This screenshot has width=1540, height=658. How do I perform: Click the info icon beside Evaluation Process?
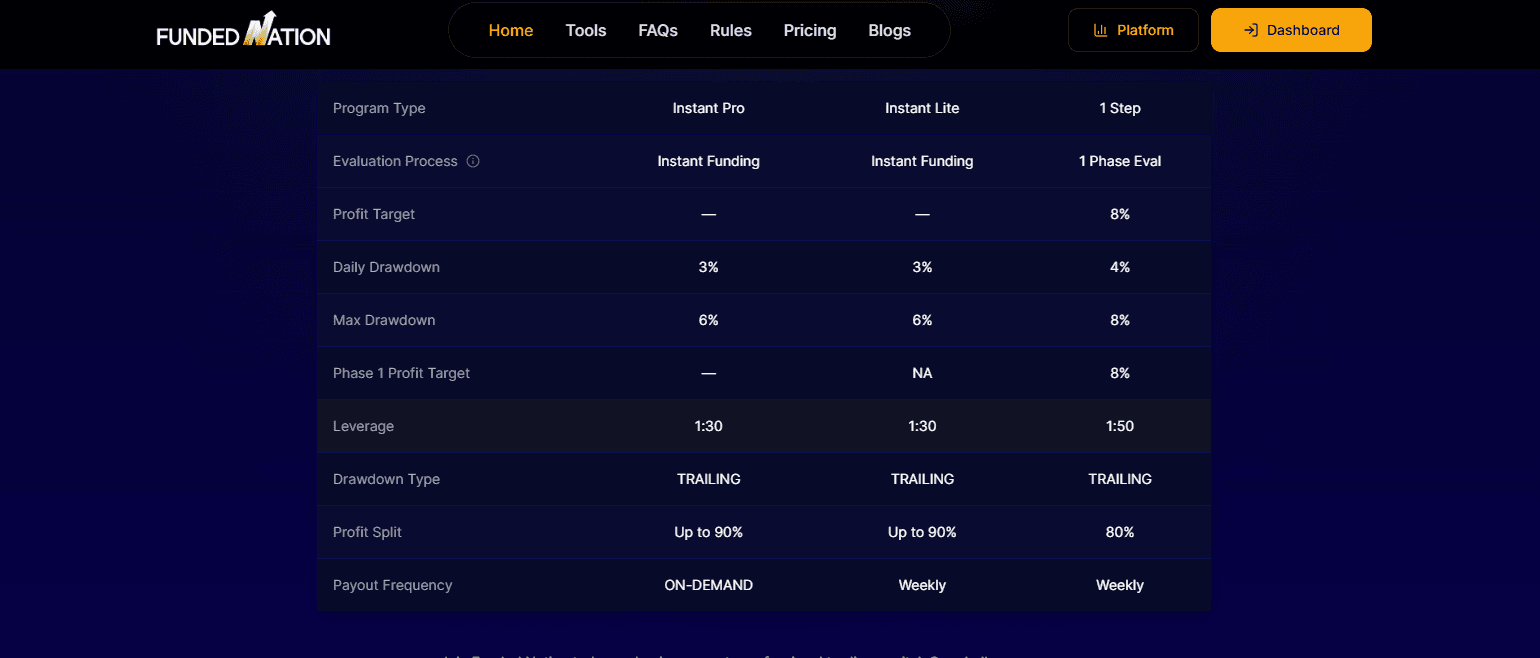(473, 161)
